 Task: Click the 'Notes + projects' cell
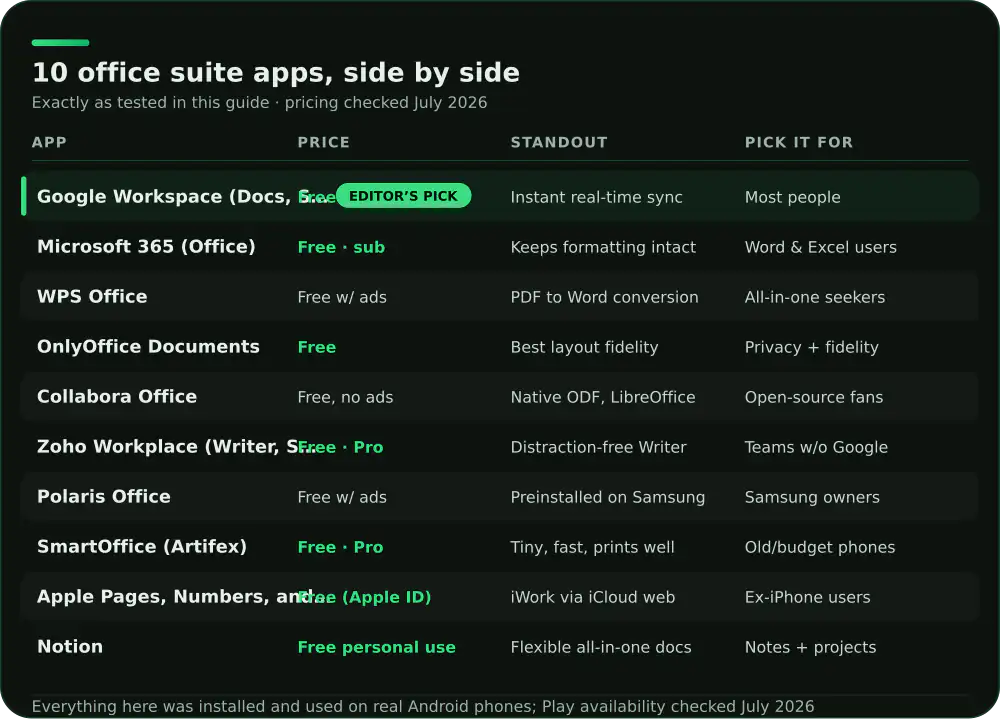click(810, 648)
